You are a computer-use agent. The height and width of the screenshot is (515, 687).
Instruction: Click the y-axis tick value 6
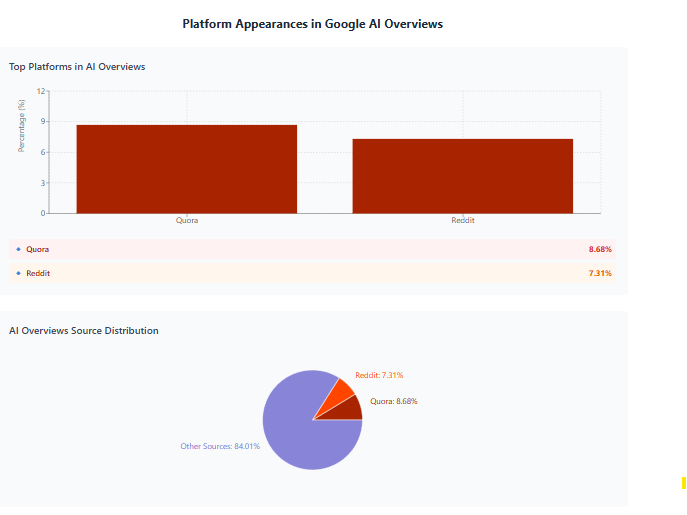tap(43, 152)
